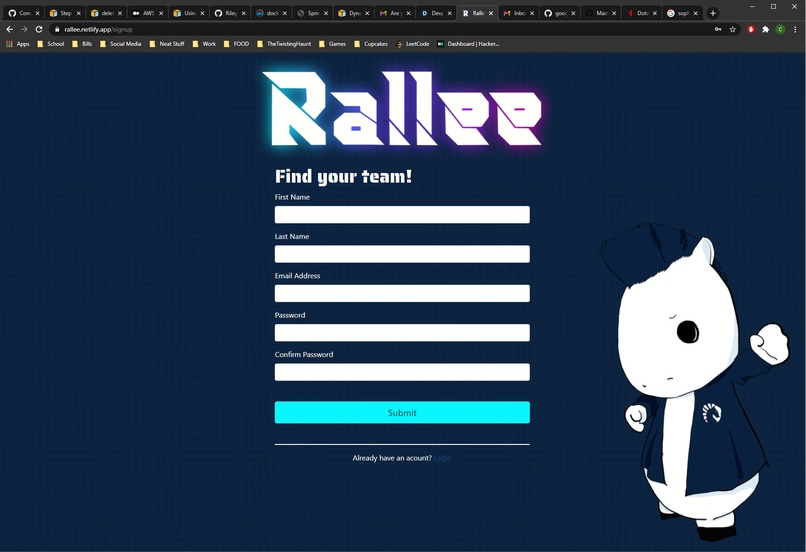Click the First Name input field

tap(402, 214)
